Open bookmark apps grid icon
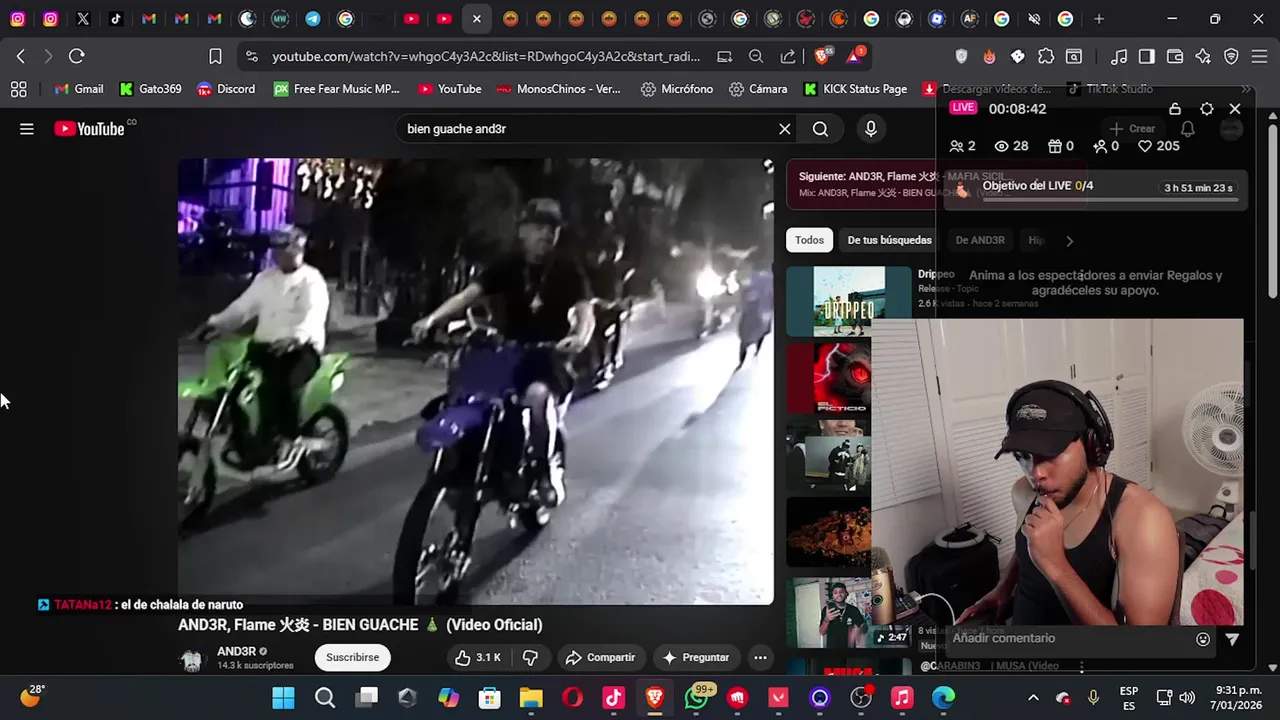Screen dimensions: 1280x720 [x=18, y=89]
